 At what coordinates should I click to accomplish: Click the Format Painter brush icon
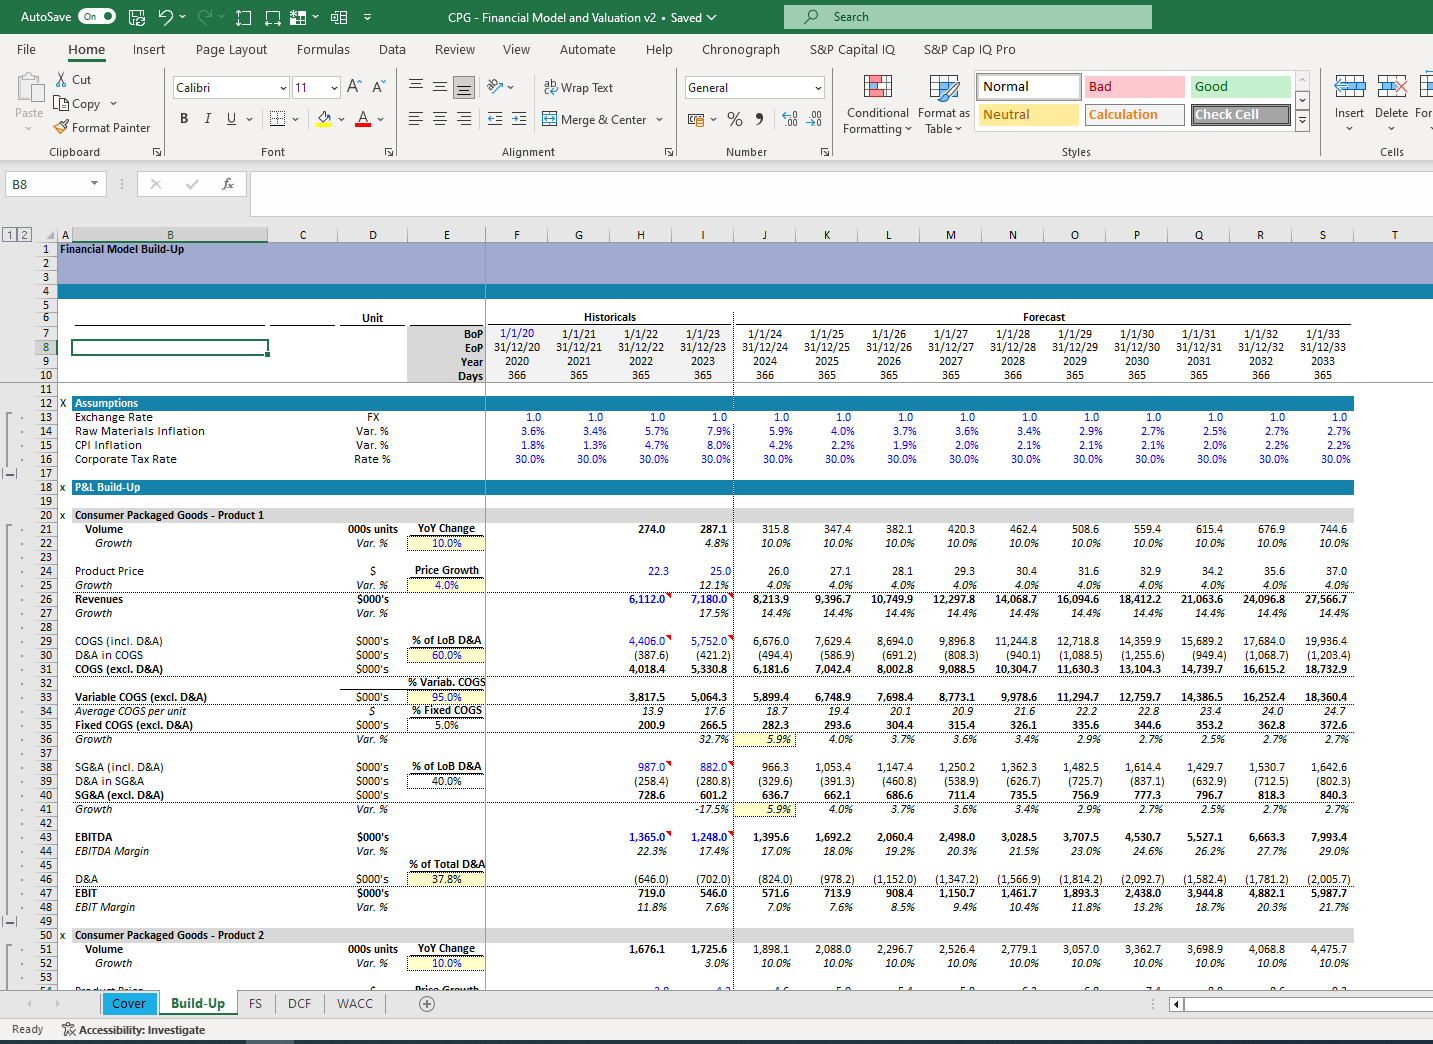pos(62,127)
